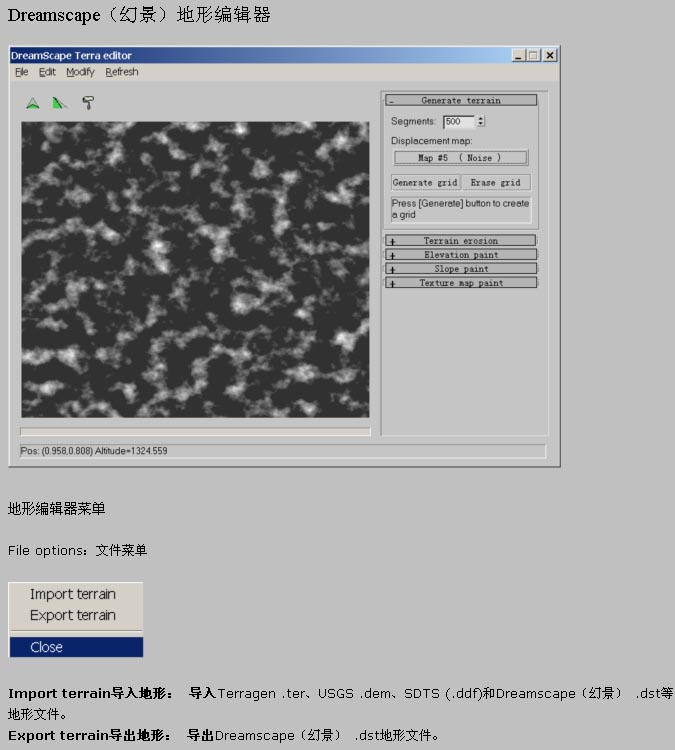
Task: Click the Segments value field
Action: (458, 121)
